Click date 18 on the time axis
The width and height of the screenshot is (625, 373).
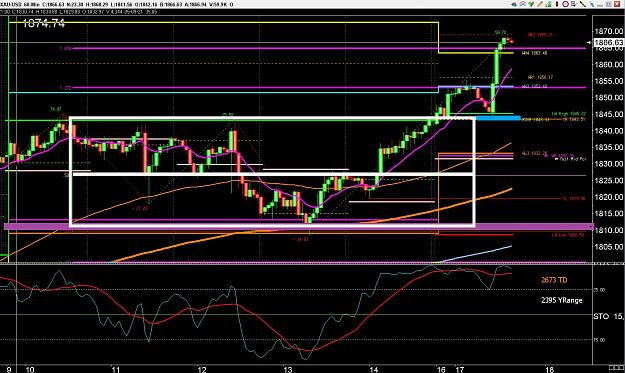[549, 369]
